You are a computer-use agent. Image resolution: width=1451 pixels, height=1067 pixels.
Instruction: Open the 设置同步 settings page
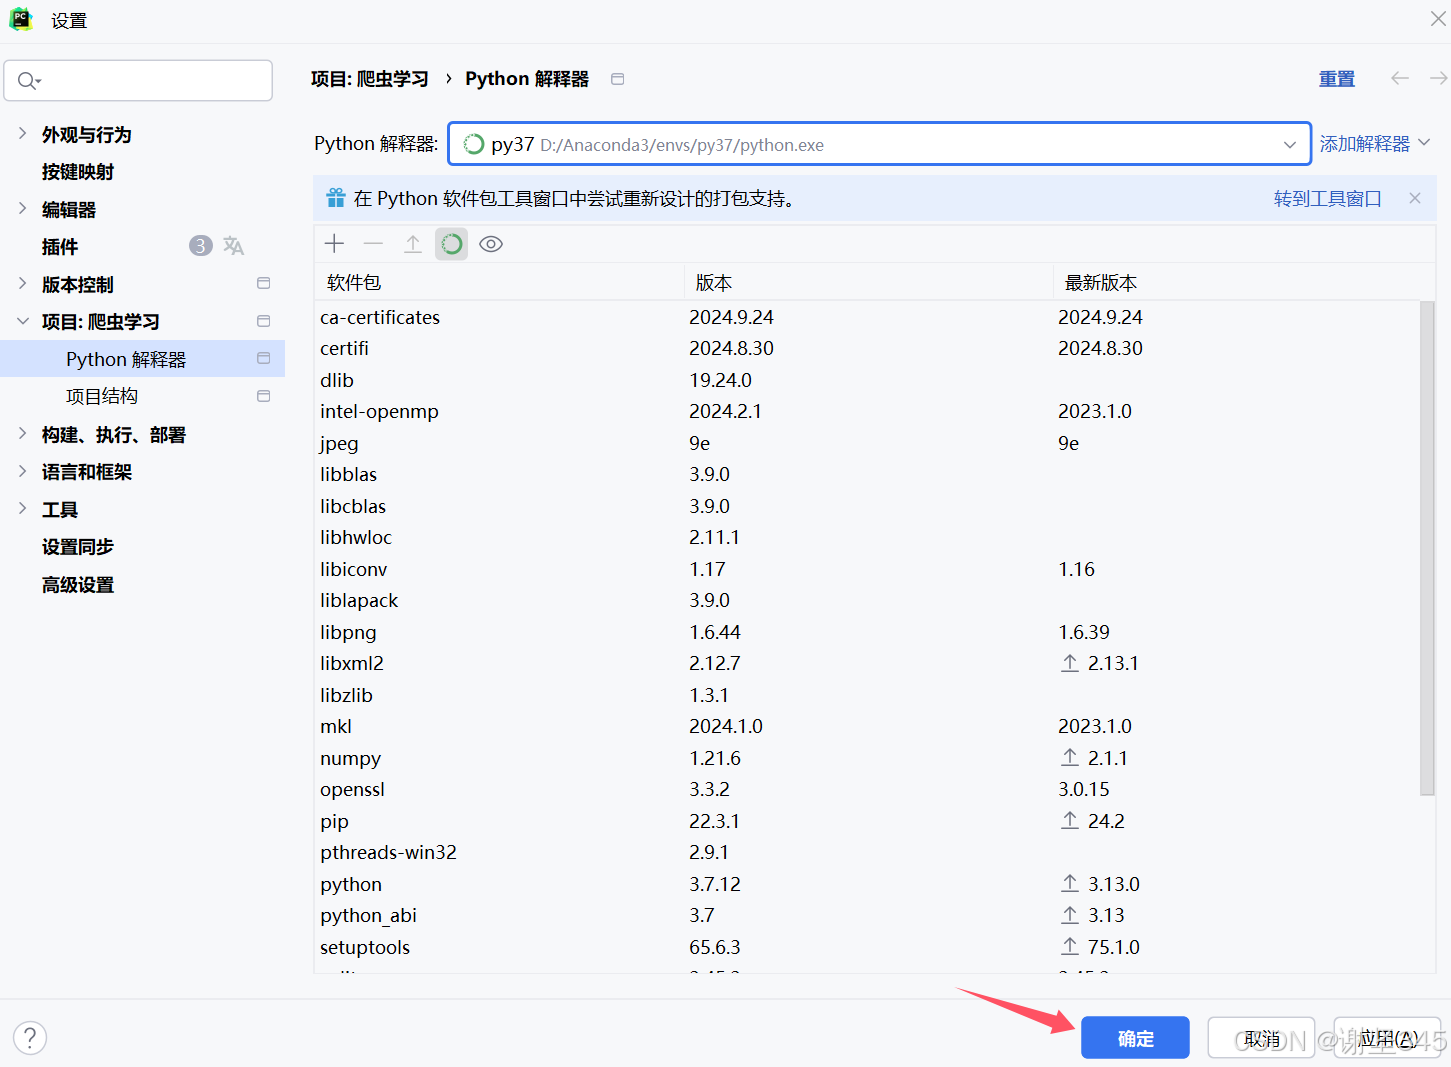tap(78, 547)
